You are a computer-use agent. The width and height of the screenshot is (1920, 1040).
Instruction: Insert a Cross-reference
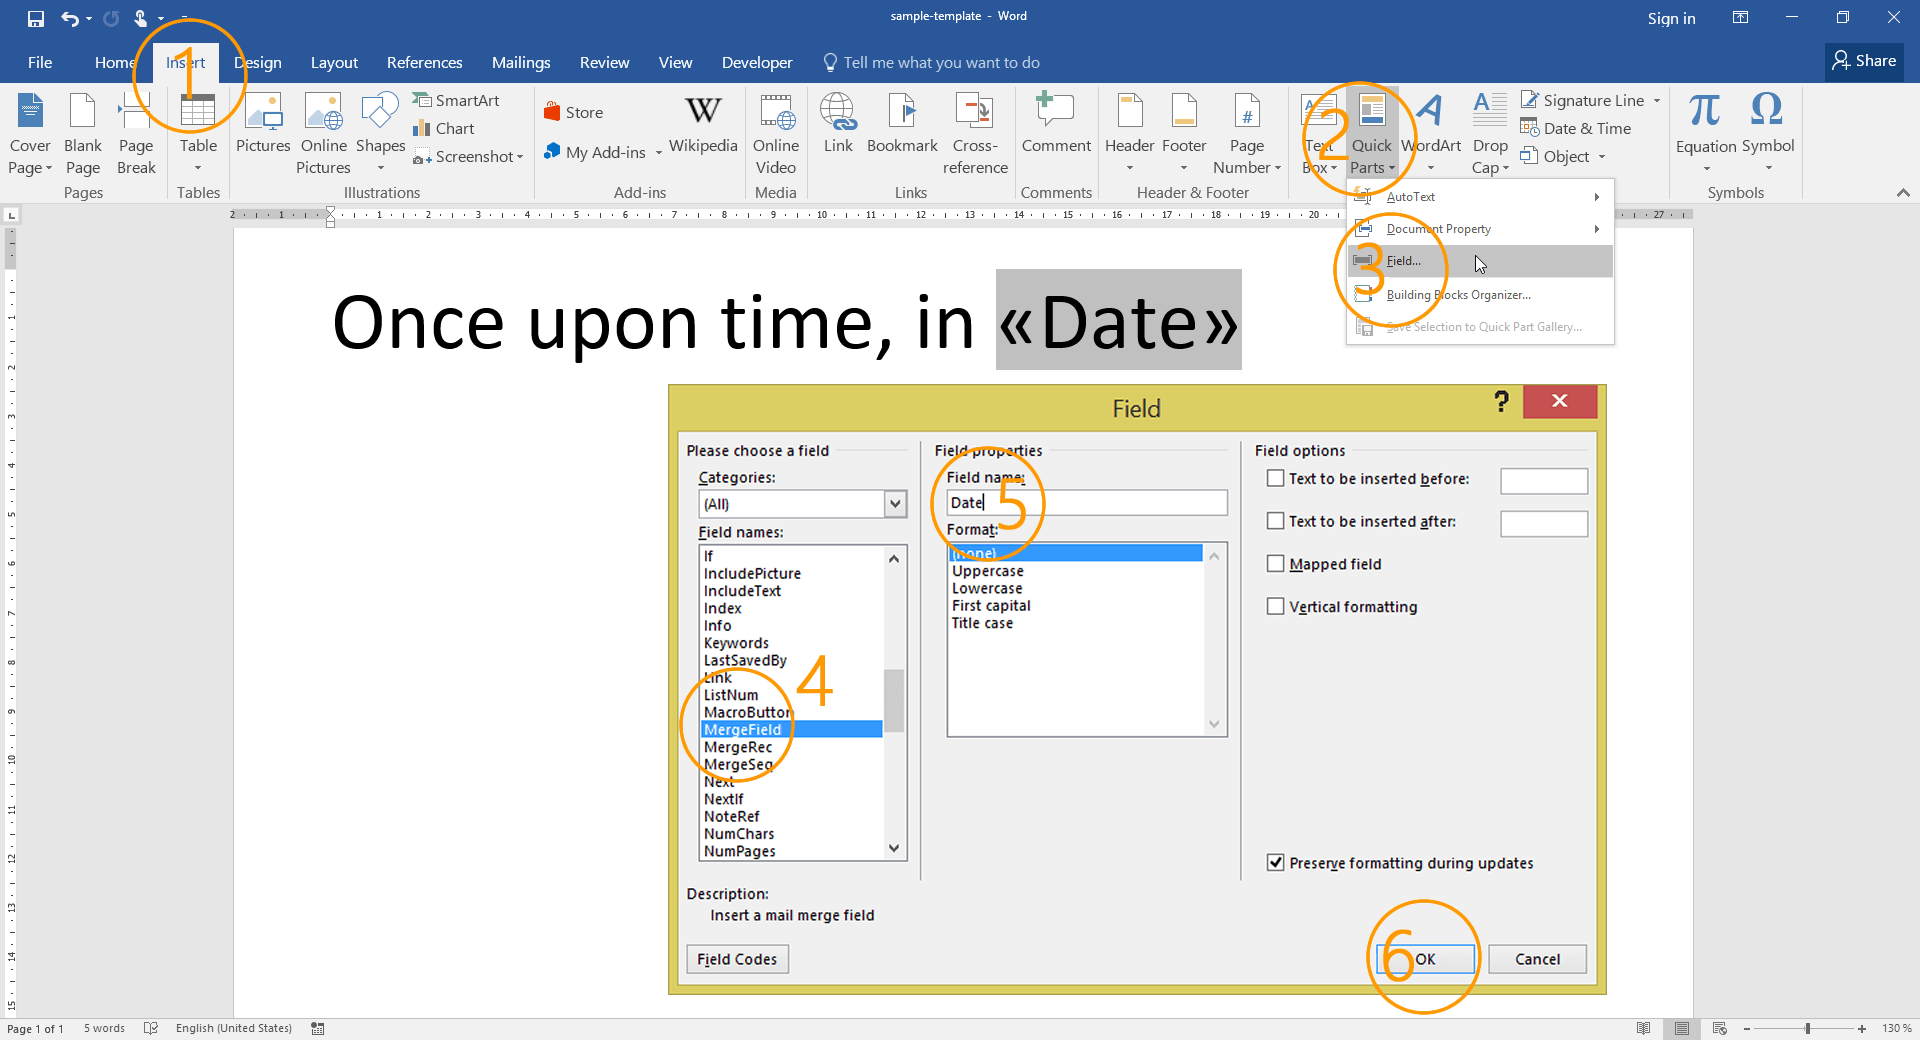[x=974, y=131]
